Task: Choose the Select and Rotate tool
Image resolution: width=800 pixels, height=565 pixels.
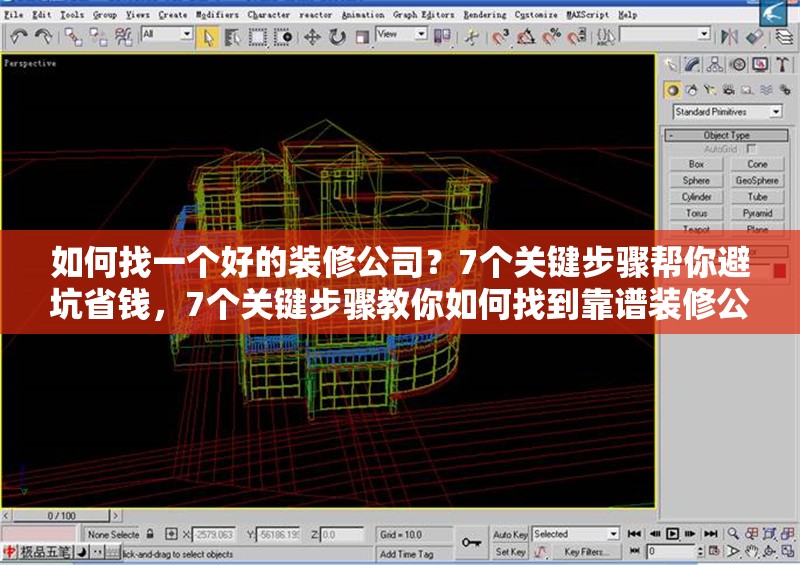Action: tap(337, 37)
